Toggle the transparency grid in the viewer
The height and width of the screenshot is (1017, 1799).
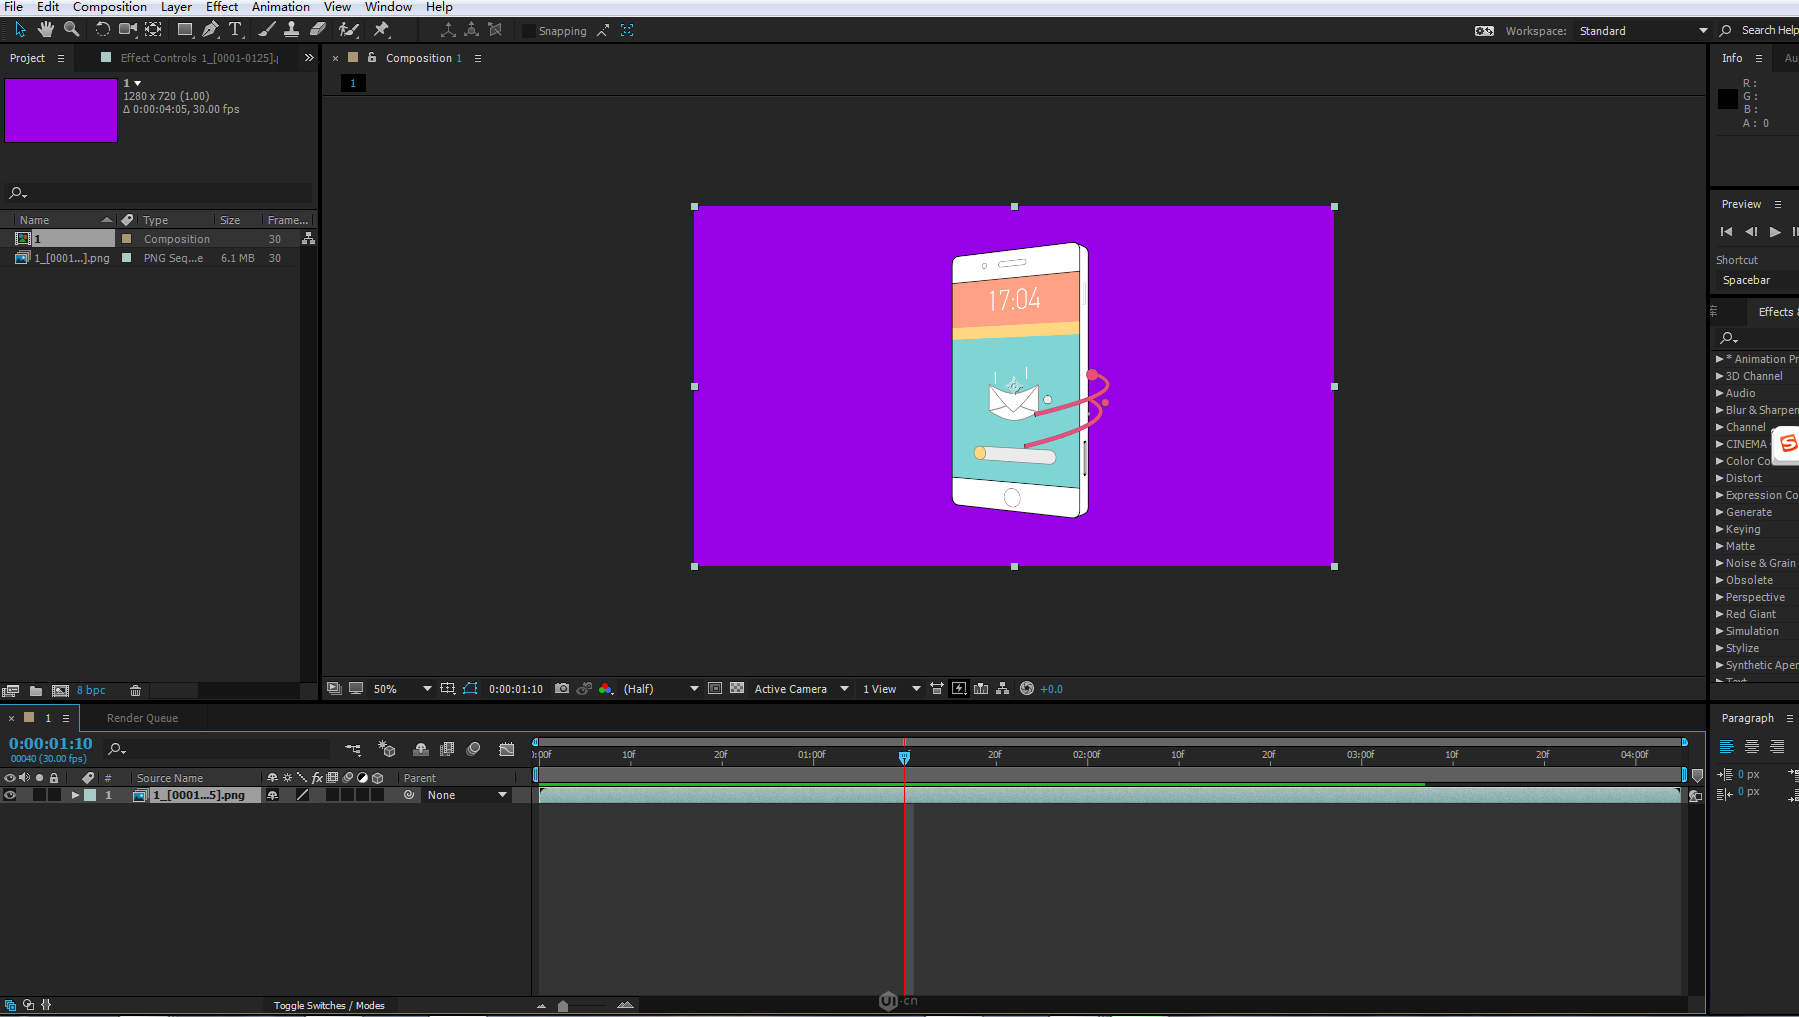tap(737, 689)
